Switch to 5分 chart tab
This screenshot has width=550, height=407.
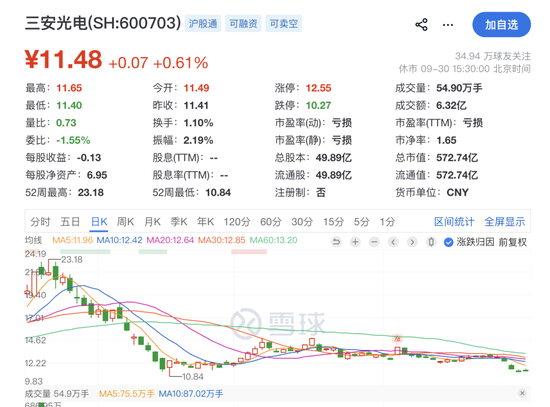coord(361,222)
